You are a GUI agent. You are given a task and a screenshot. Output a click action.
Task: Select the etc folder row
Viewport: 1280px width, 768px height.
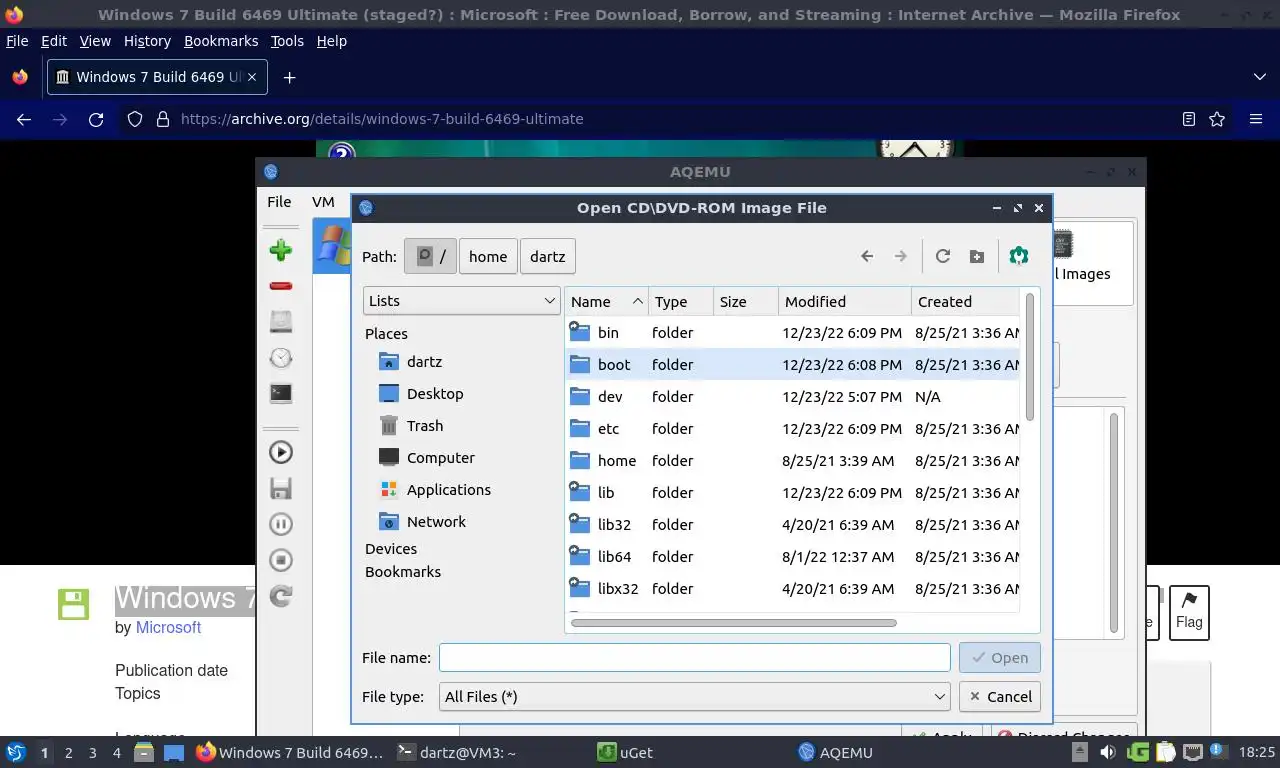(x=792, y=428)
